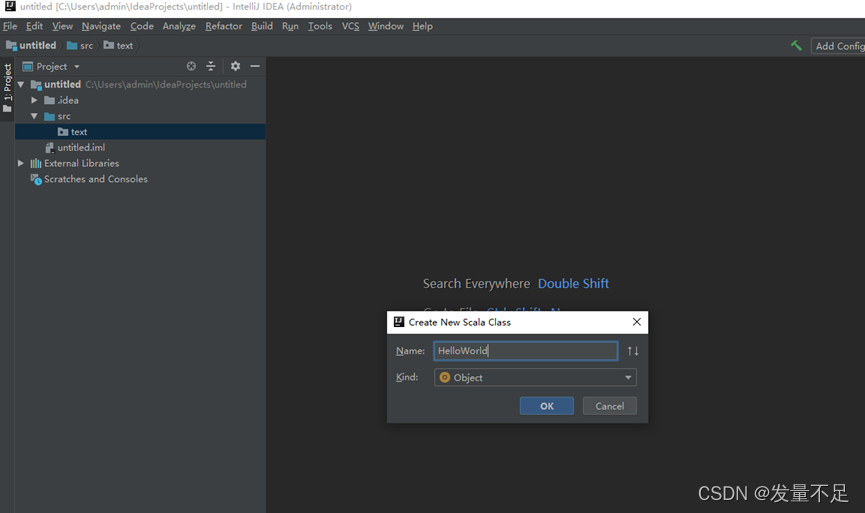Click the .idea folder icon
This screenshot has height=513, width=865.
point(50,100)
